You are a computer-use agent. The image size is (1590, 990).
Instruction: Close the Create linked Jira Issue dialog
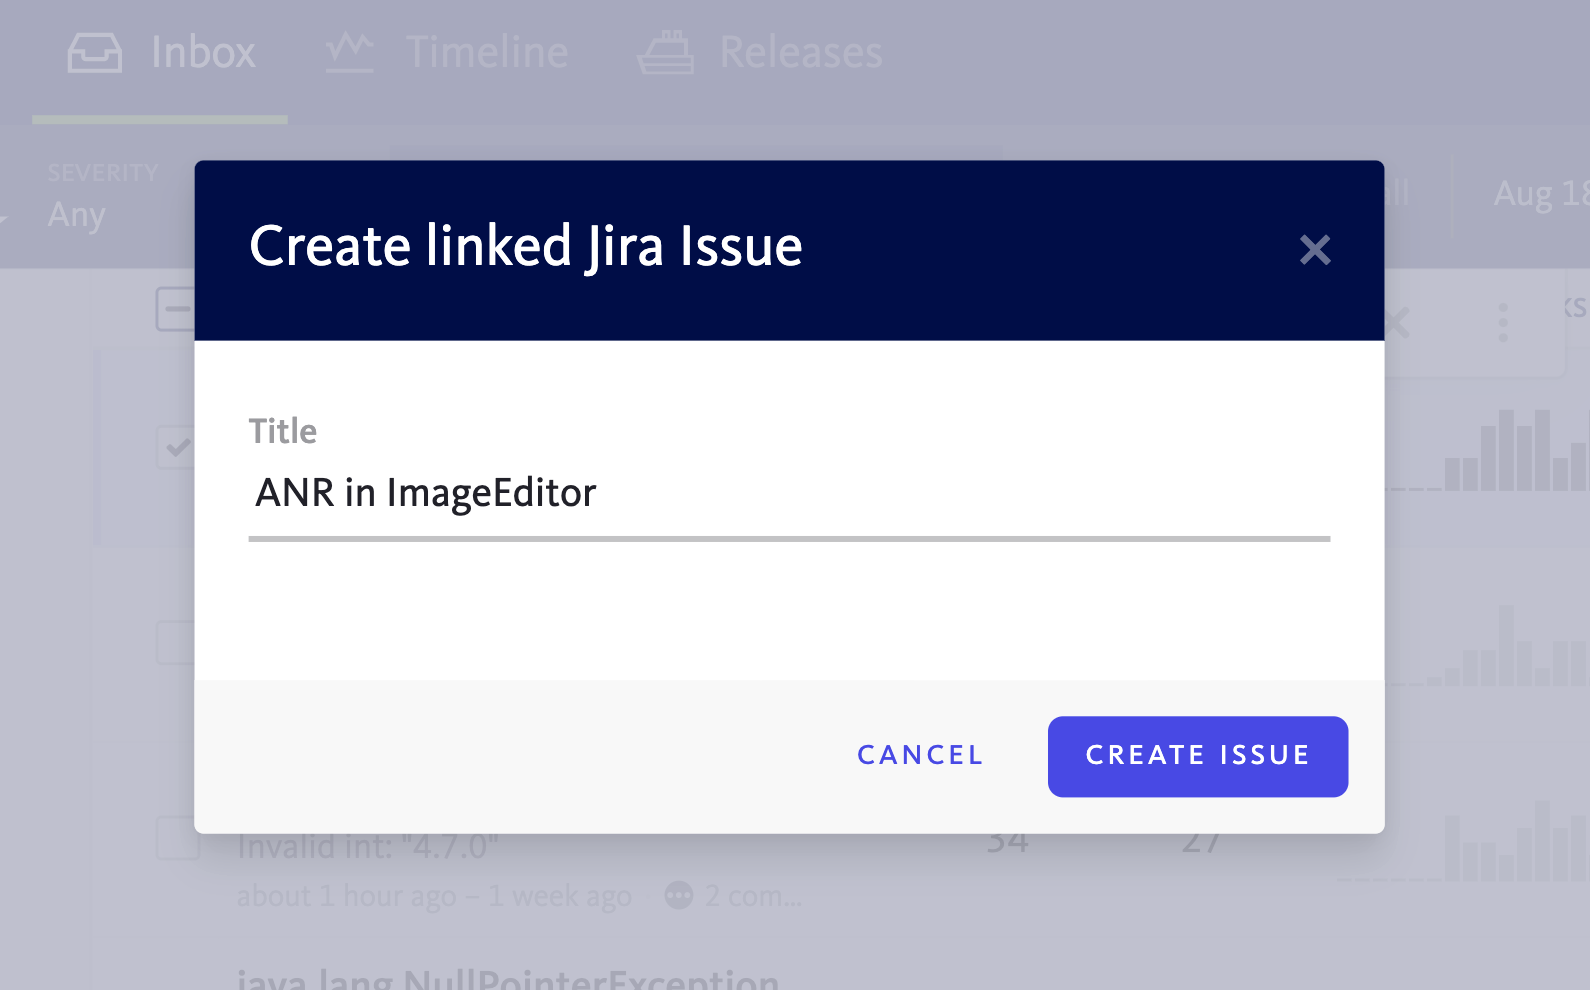(x=1314, y=249)
